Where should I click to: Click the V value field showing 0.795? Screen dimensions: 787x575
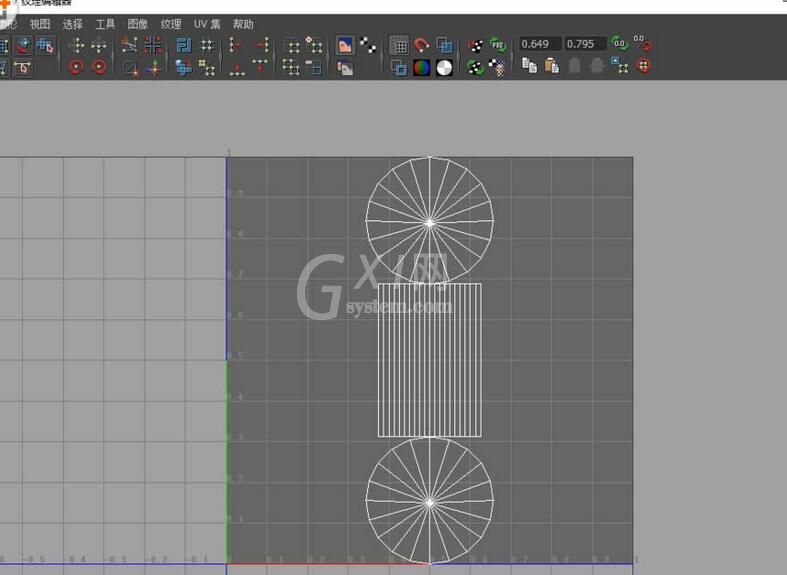(585, 44)
